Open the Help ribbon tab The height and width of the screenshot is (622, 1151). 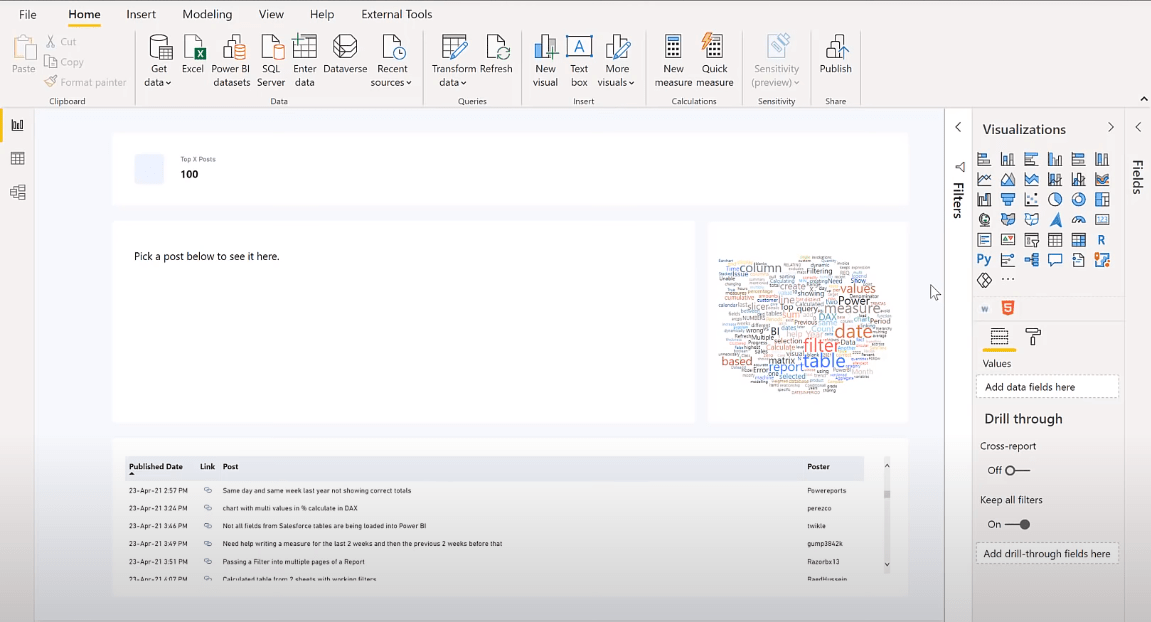(x=322, y=14)
